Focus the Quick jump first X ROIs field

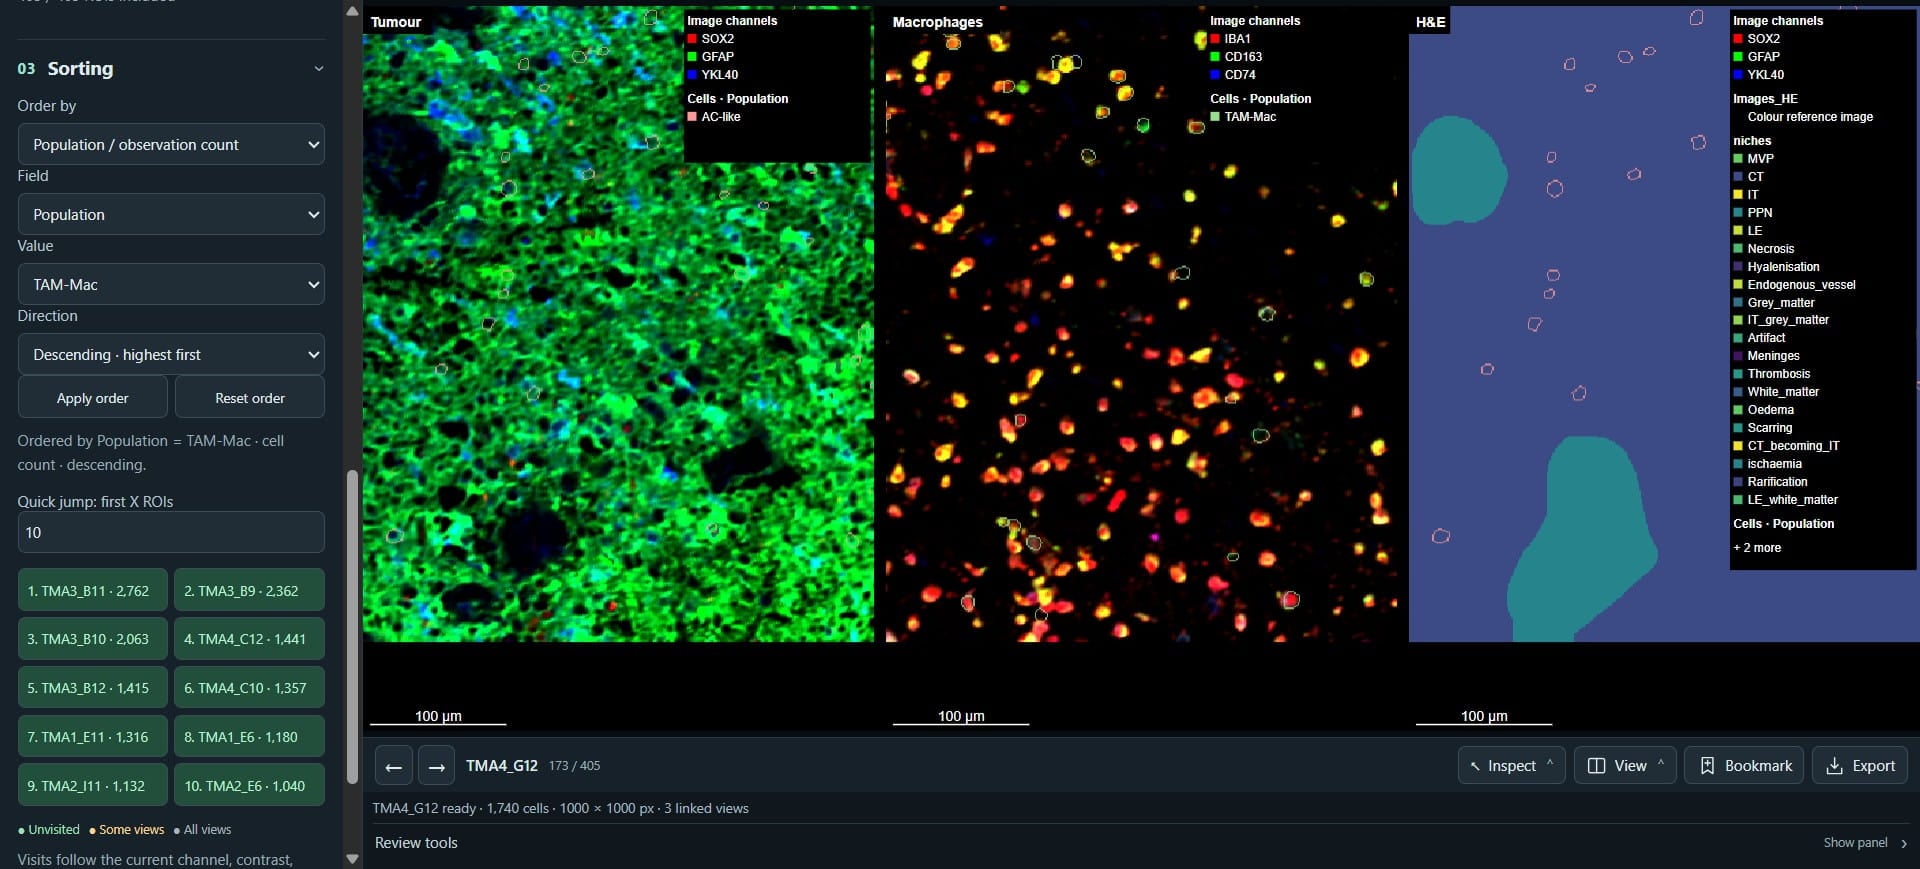click(x=171, y=532)
